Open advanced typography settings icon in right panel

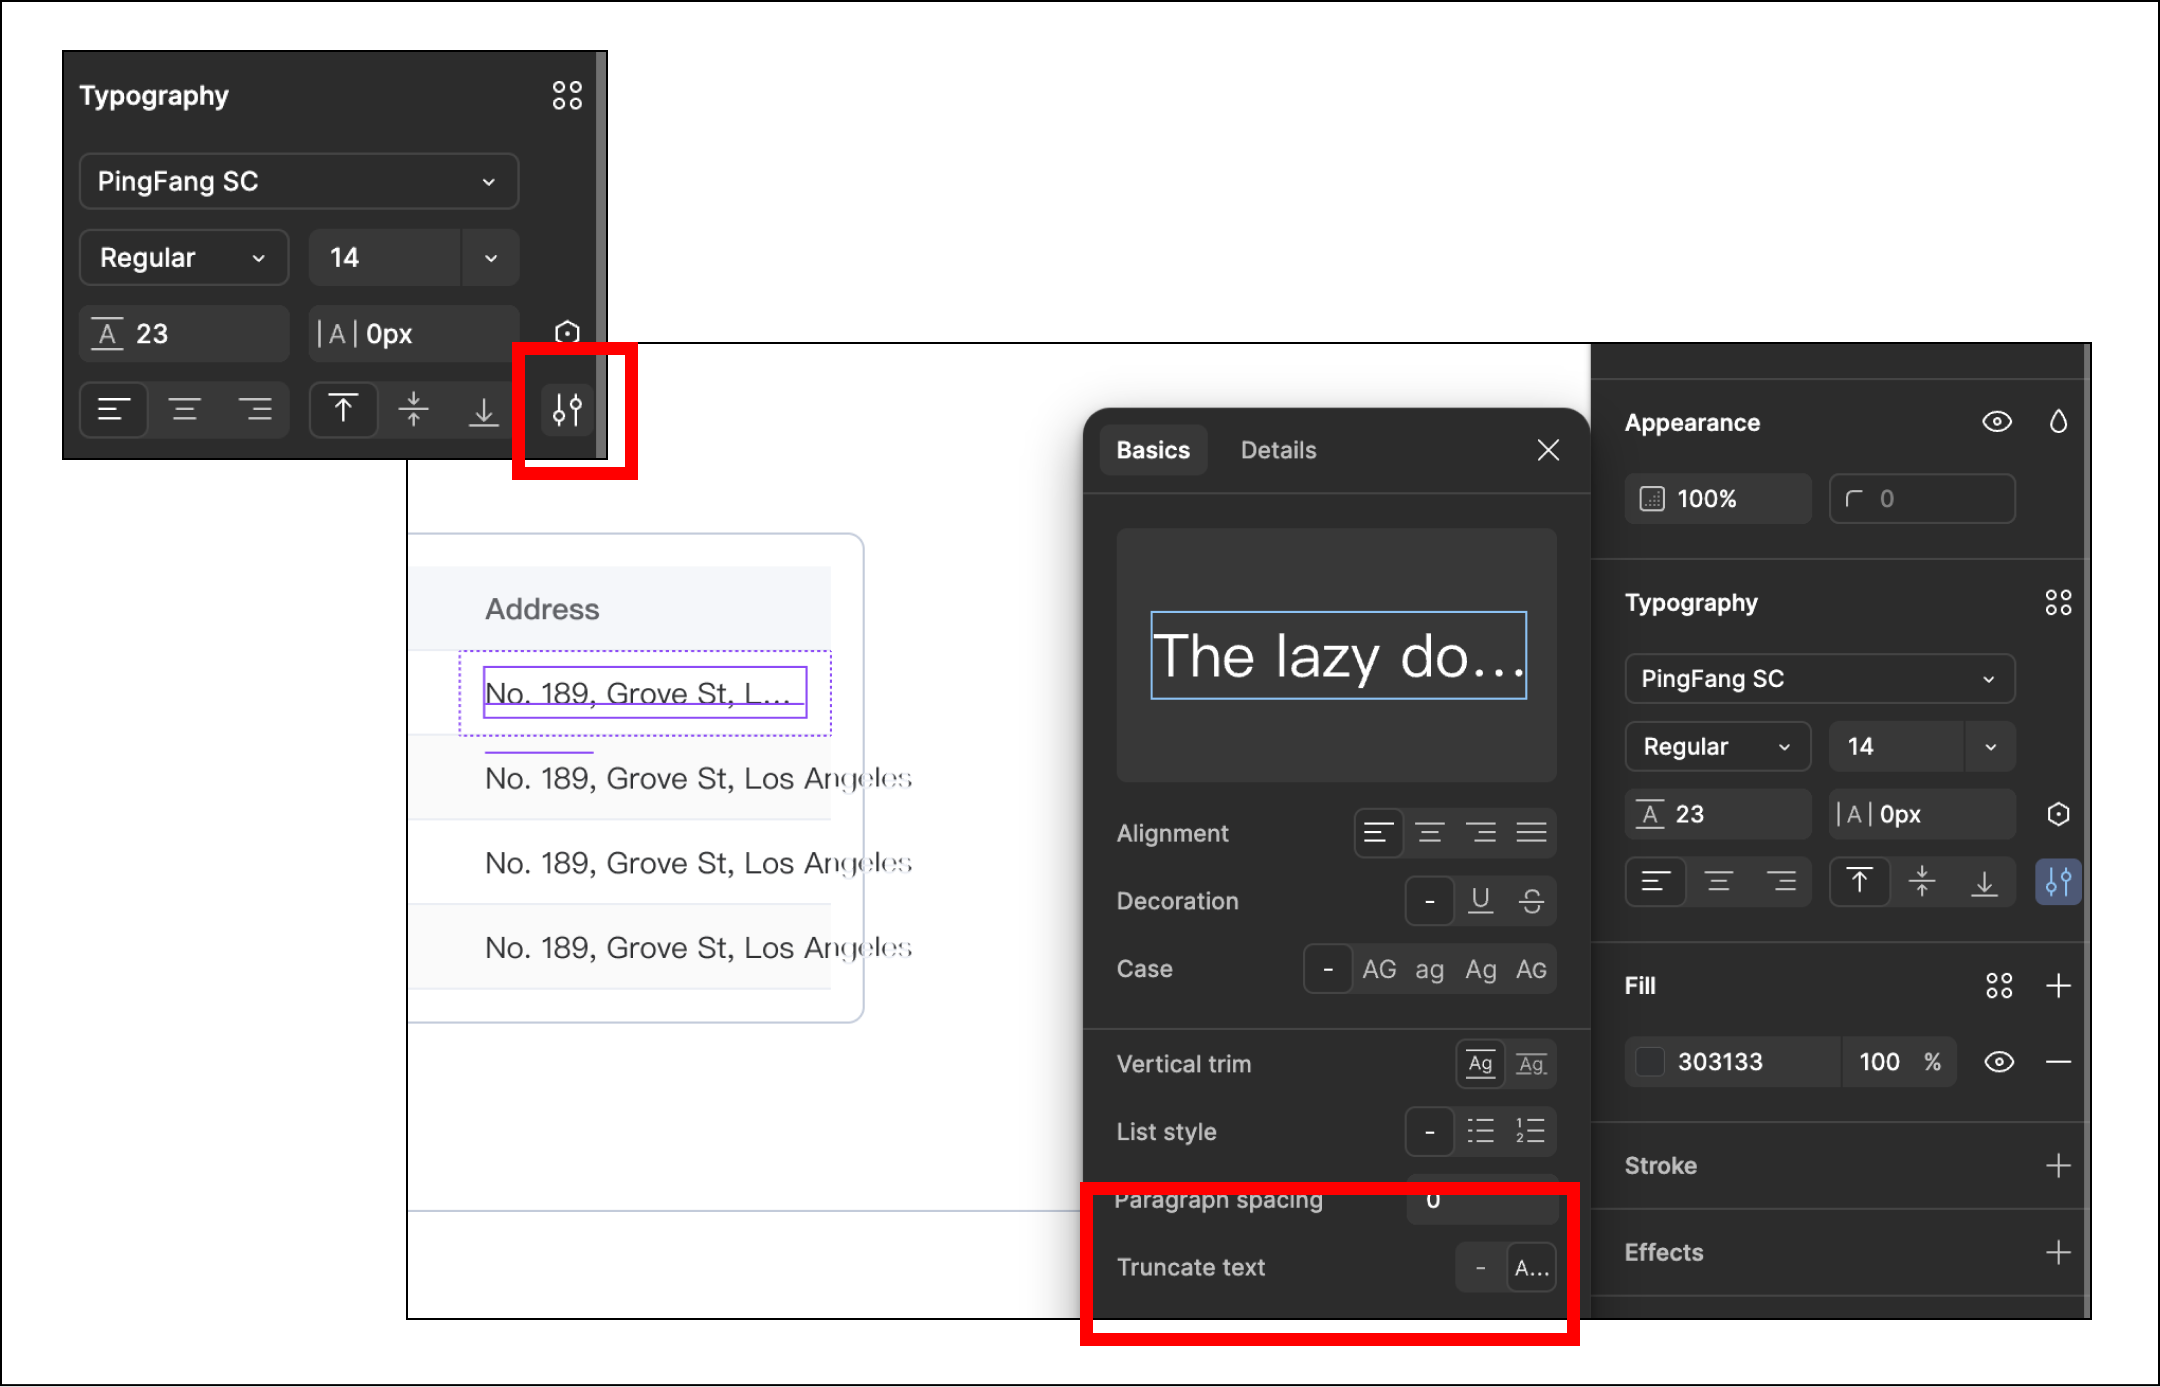(2058, 882)
